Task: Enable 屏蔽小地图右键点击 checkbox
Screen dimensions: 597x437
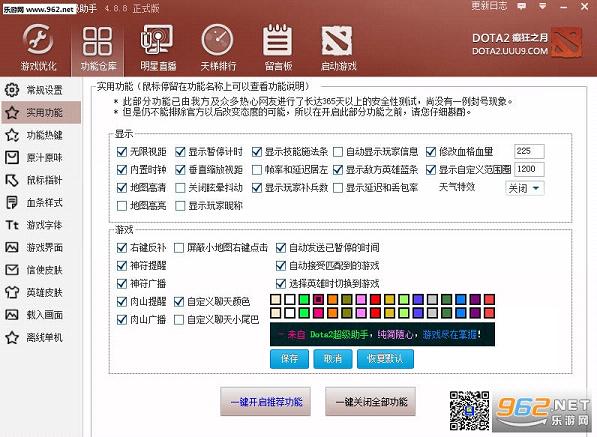Action: (x=179, y=248)
